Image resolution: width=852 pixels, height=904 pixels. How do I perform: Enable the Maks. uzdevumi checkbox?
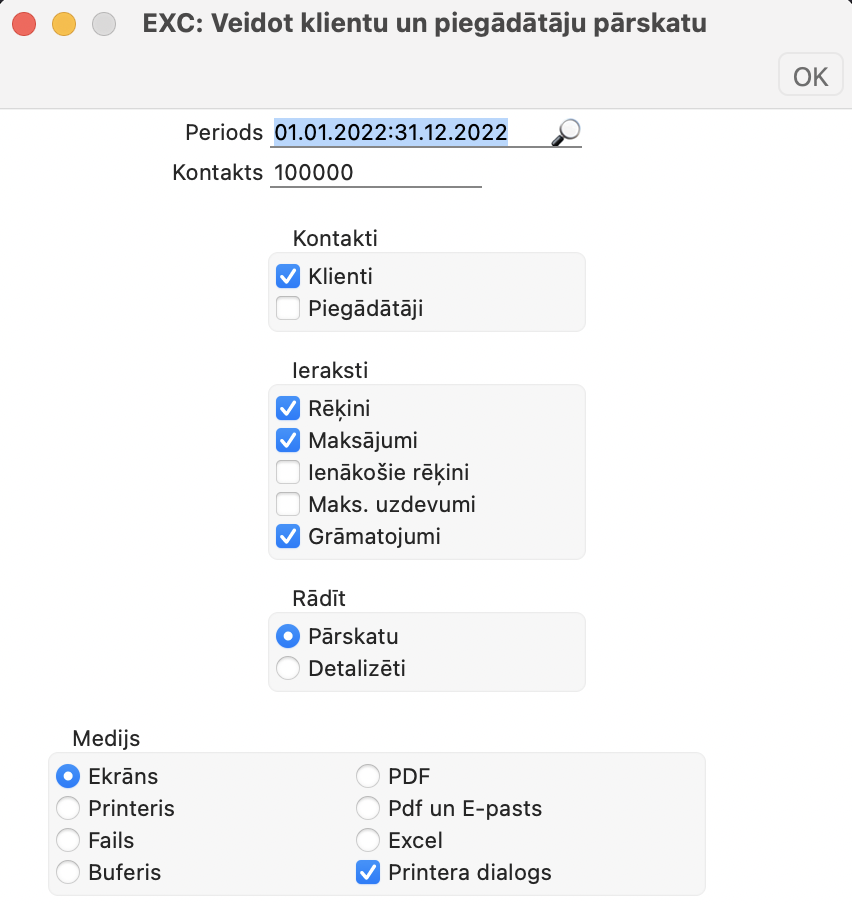288,504
